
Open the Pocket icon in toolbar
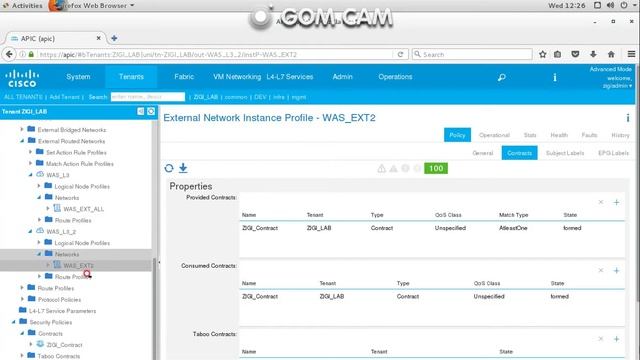pyautogui.click(x=575, y=54)
